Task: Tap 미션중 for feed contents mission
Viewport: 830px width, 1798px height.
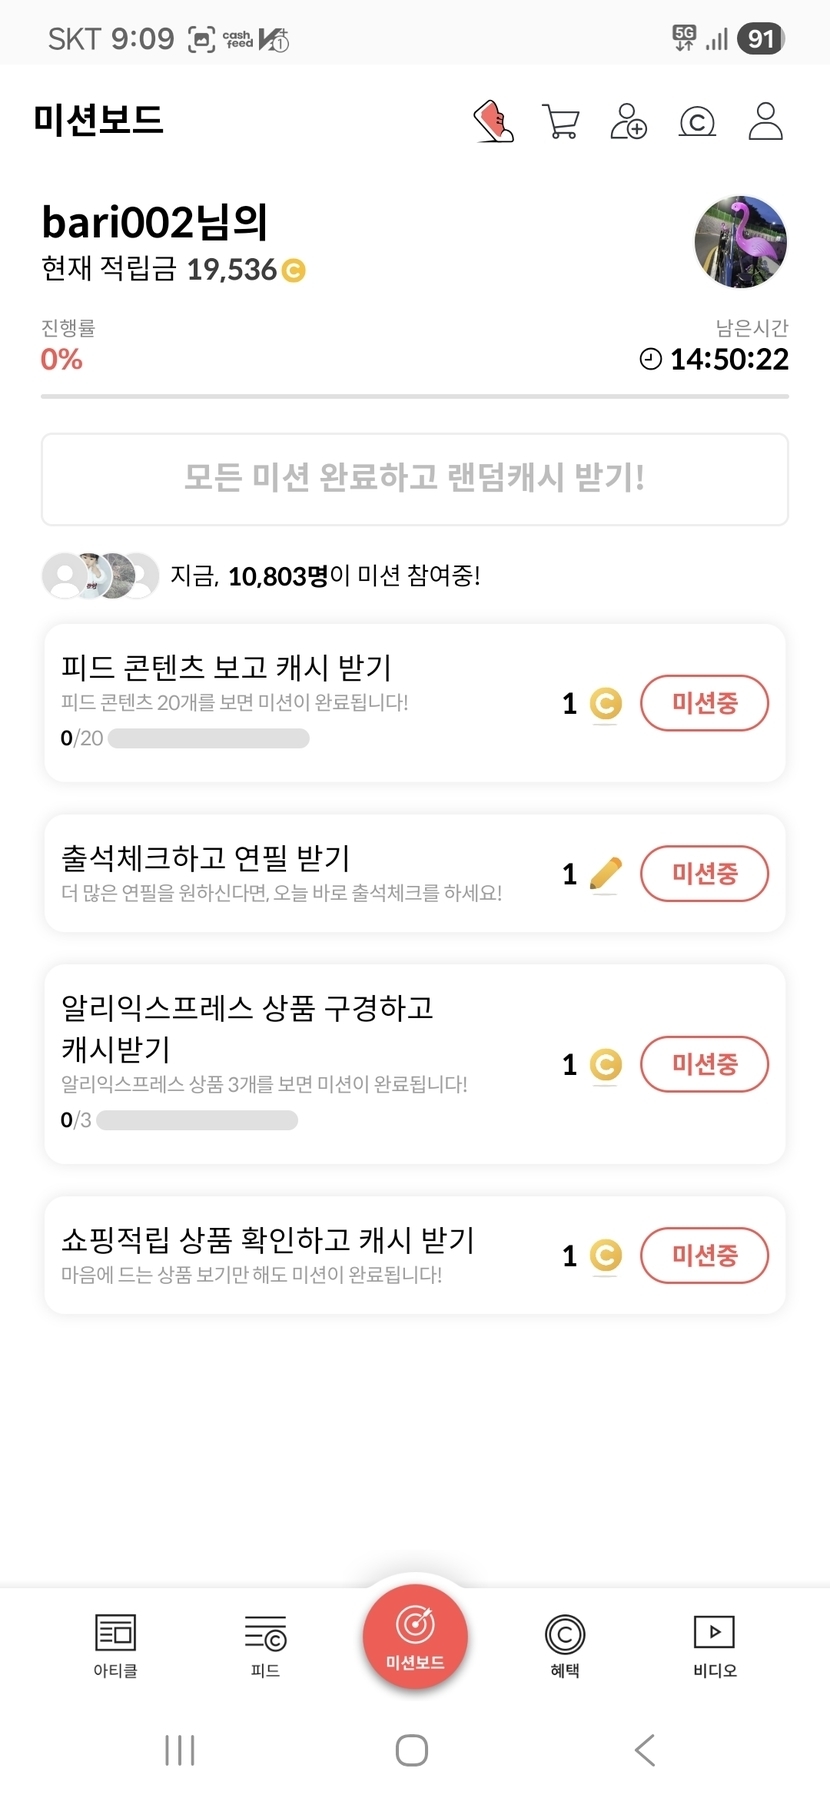Action: (x=704, y=703)
